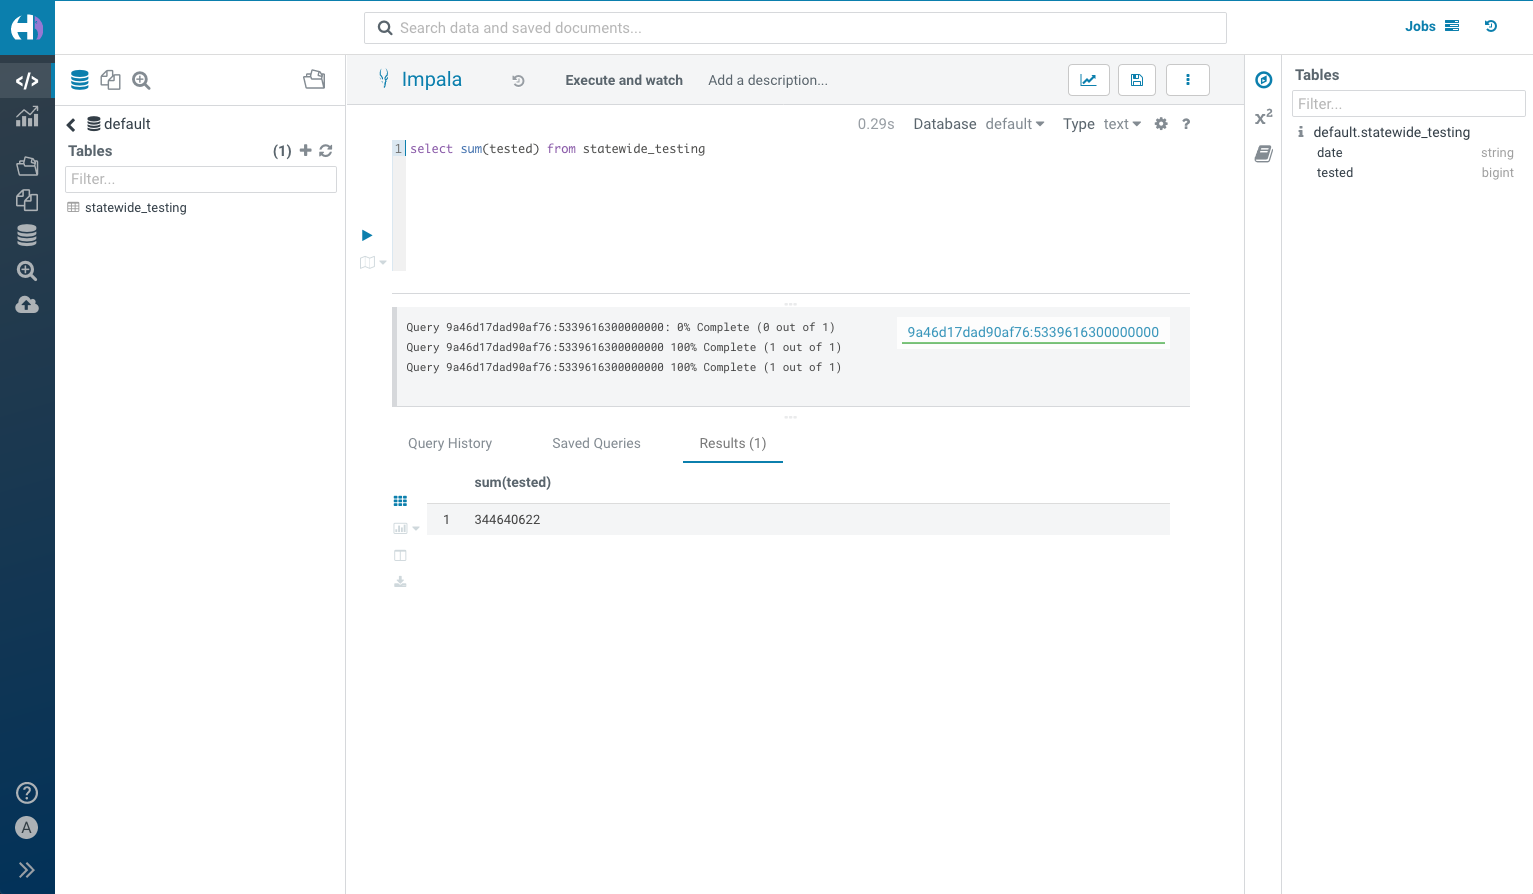Select the statewide_testing table in left panel

coord(135,207)
